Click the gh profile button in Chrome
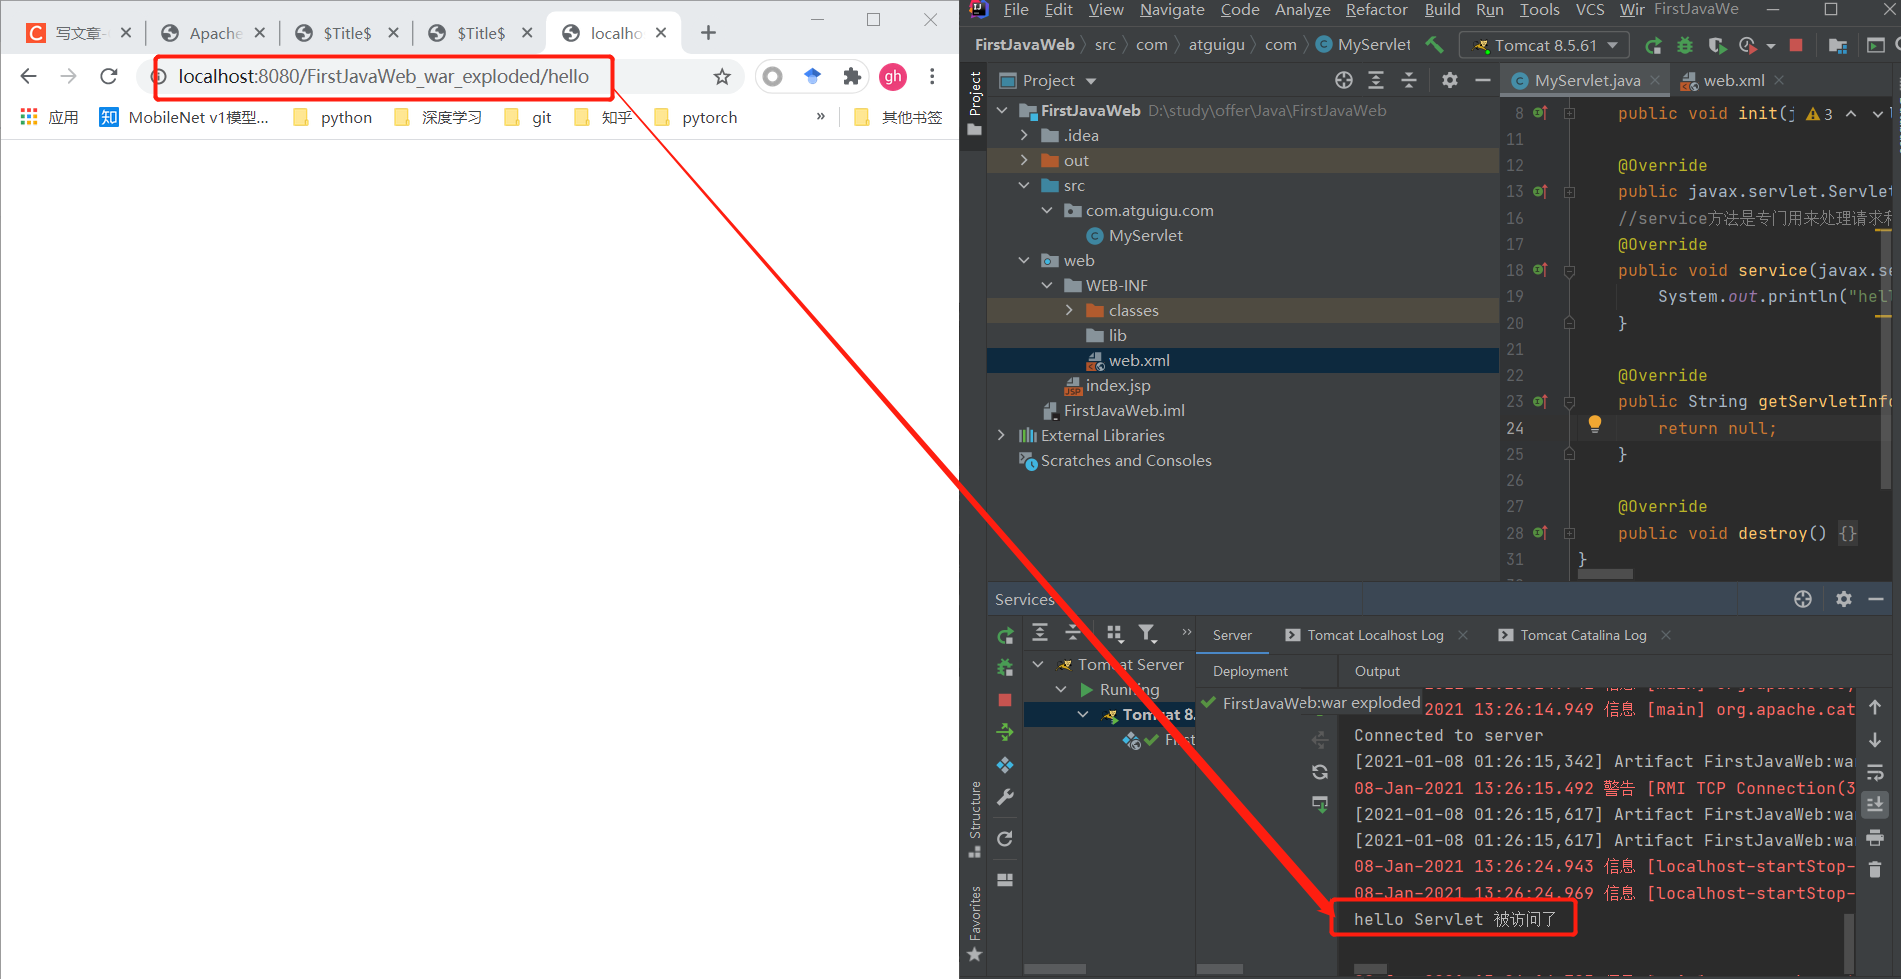1901x979 pixels. (x=893, y=76)
